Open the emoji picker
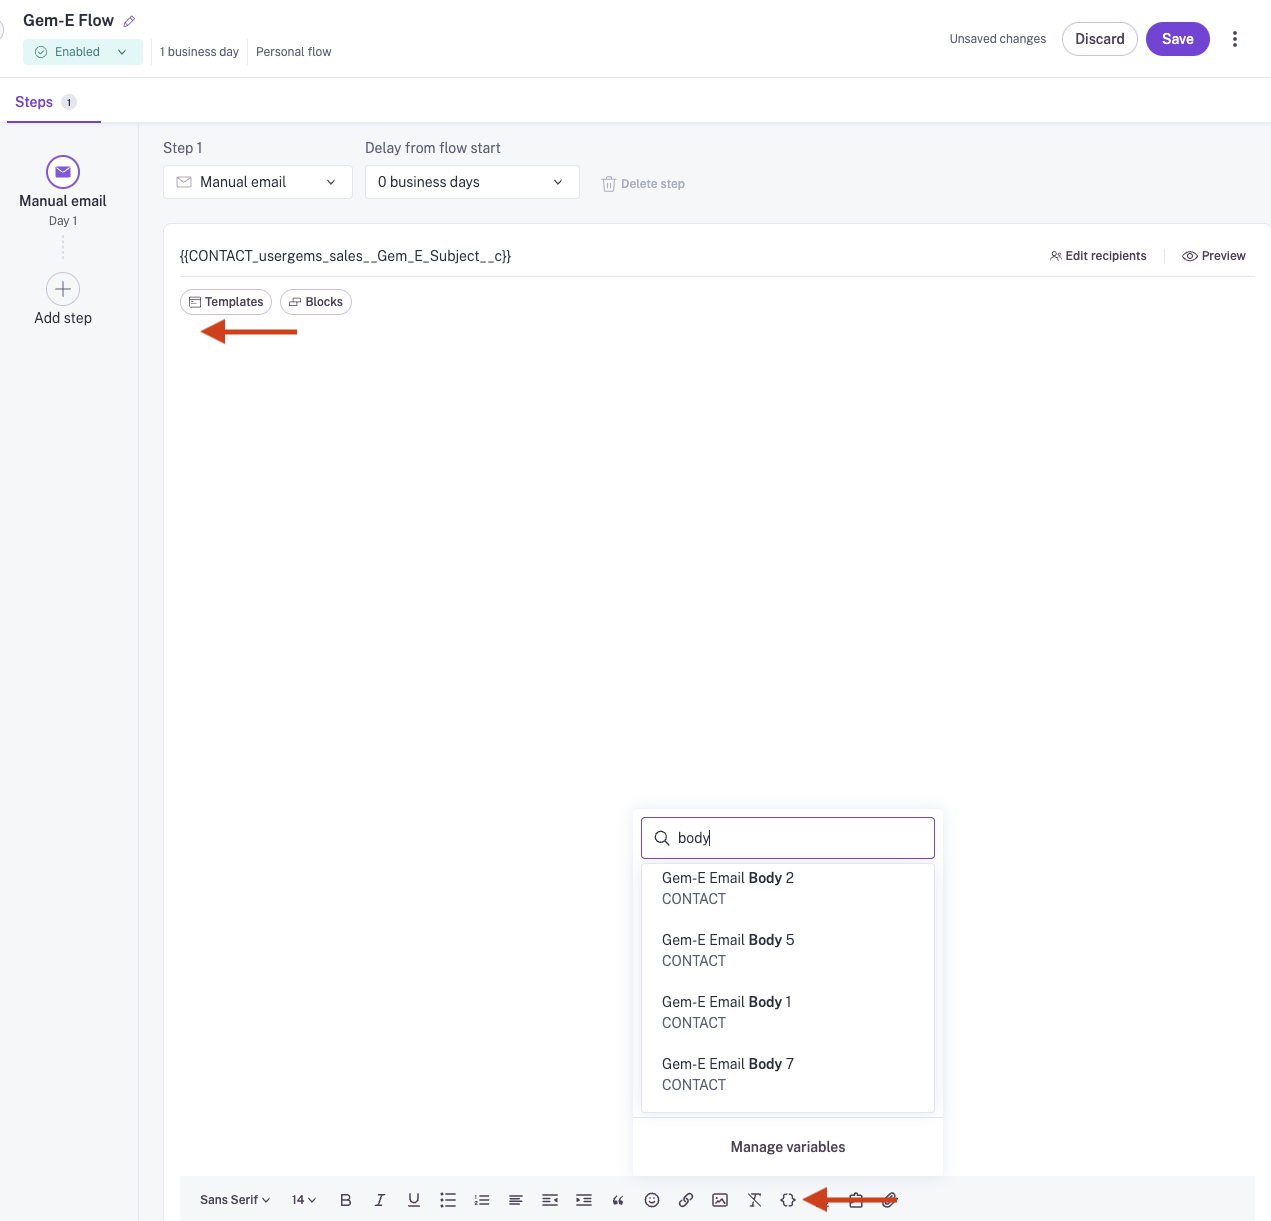1271x1221 pixels. [x=652, y=1200]
